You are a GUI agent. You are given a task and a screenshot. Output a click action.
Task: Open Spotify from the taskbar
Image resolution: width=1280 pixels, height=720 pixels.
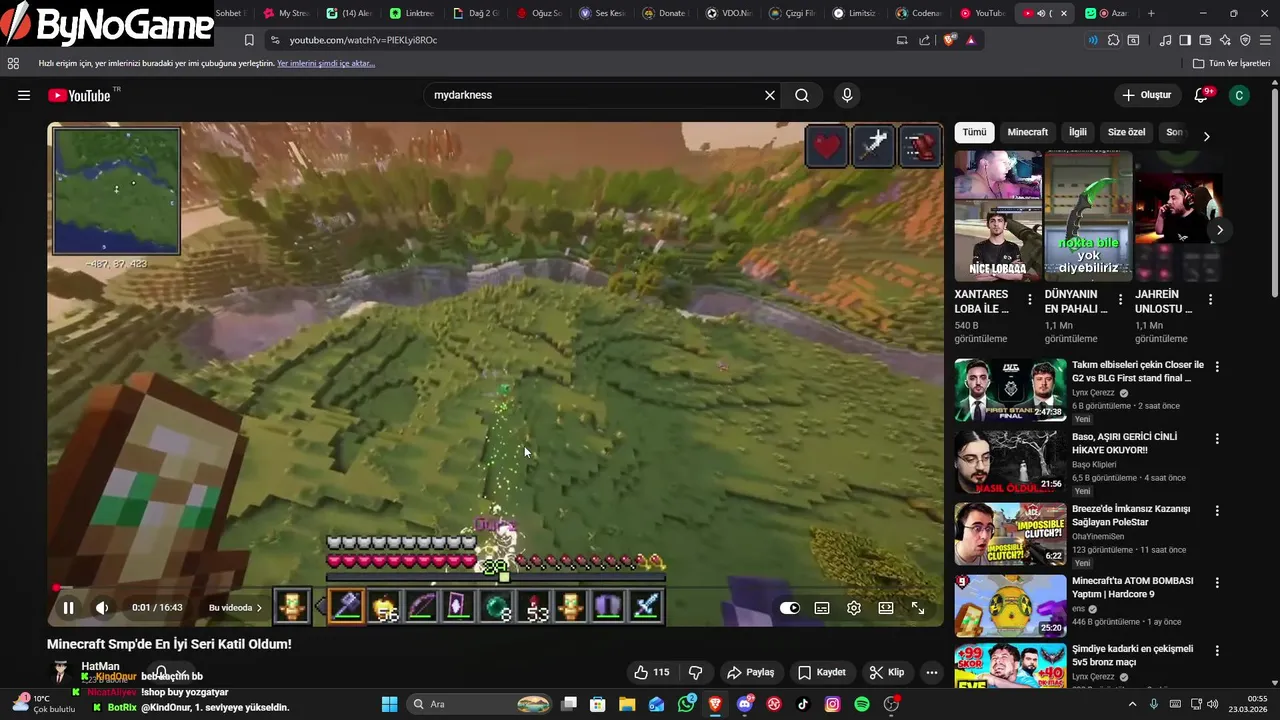pyautogui.click(x=862, y=704)
